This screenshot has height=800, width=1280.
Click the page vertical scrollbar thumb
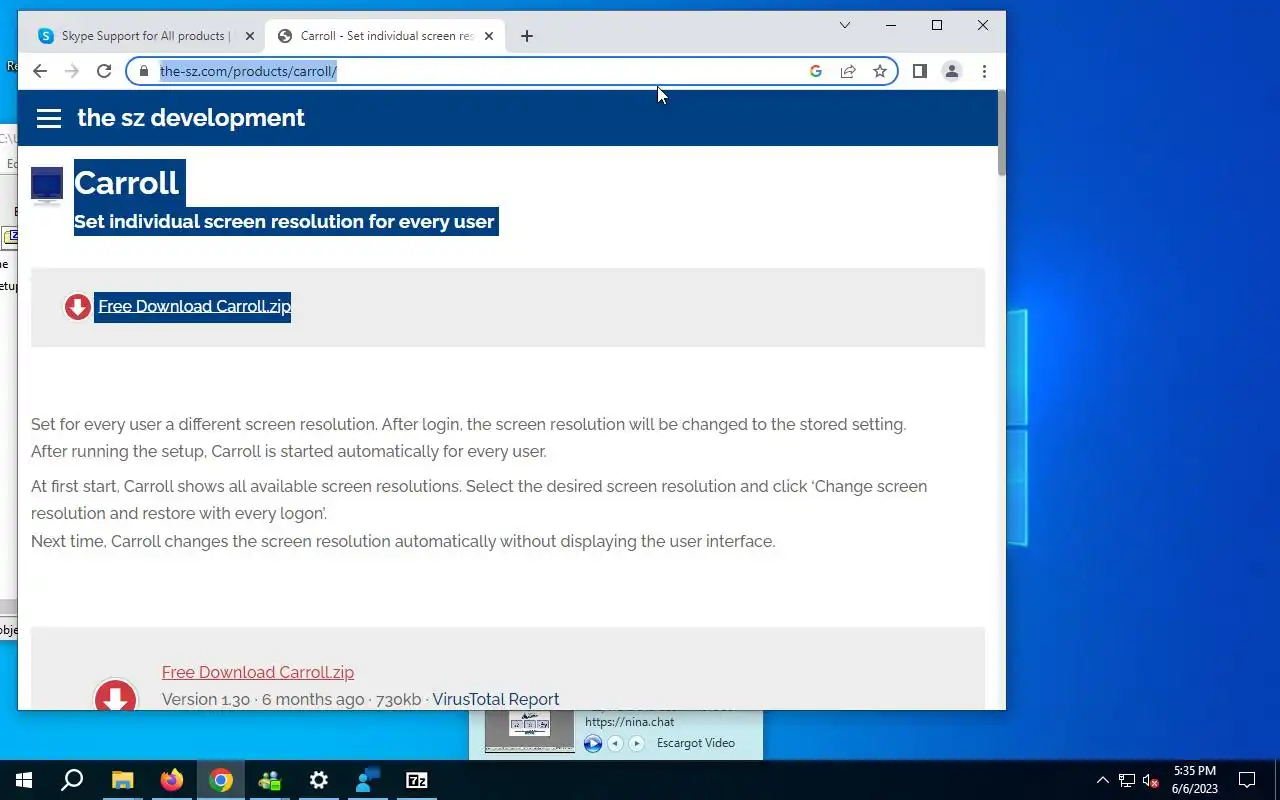coord(1001,132)
